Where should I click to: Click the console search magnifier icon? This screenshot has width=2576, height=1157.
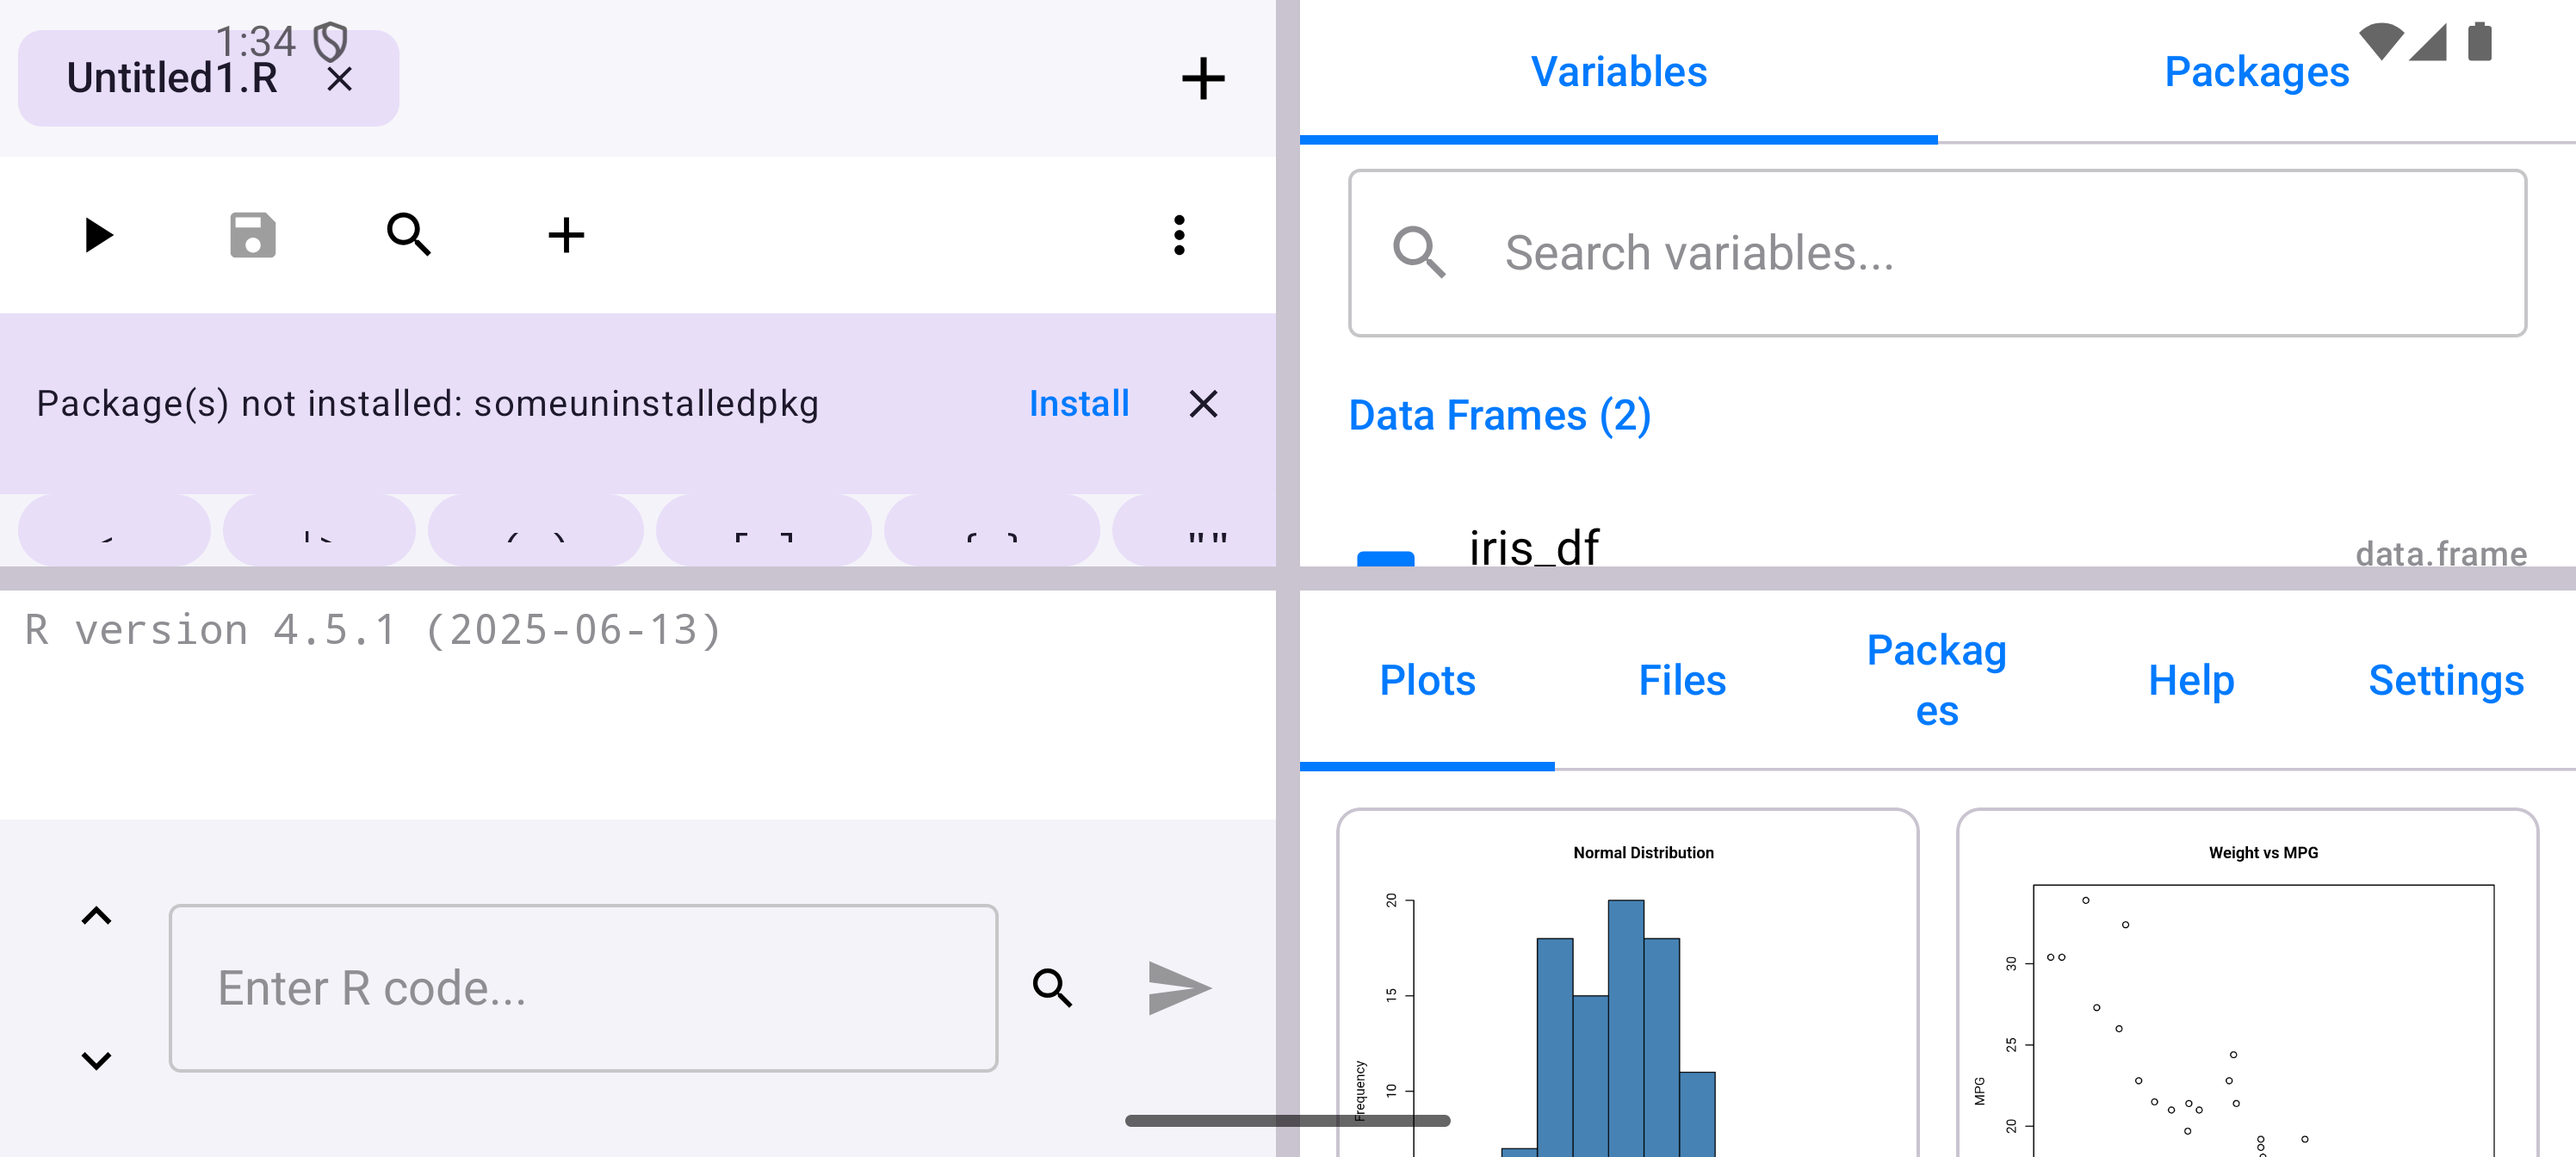pos(1052,988)
